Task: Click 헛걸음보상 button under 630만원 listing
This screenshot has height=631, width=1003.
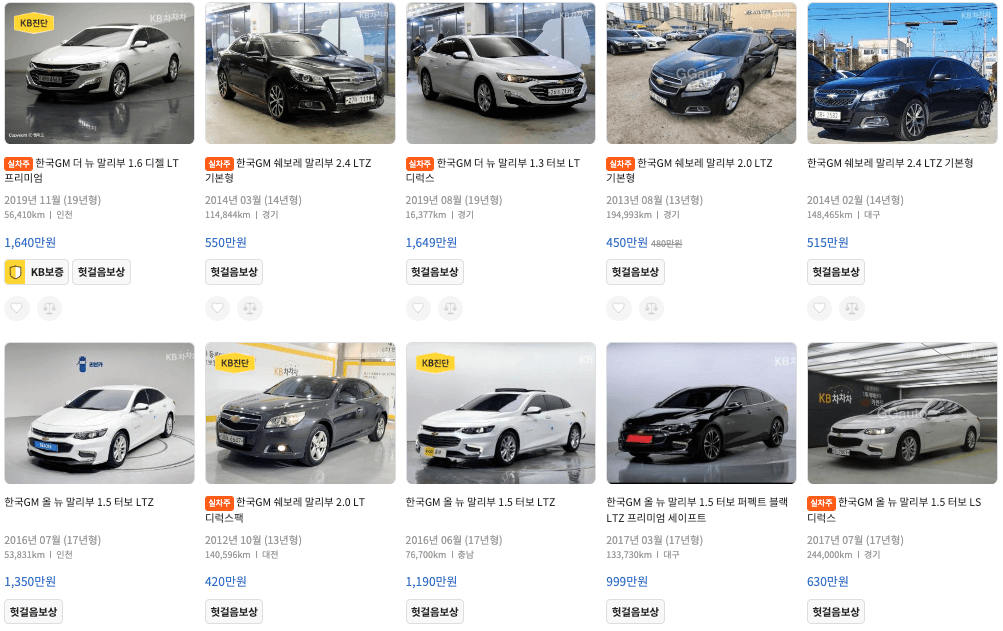Action: coord(836,612)
